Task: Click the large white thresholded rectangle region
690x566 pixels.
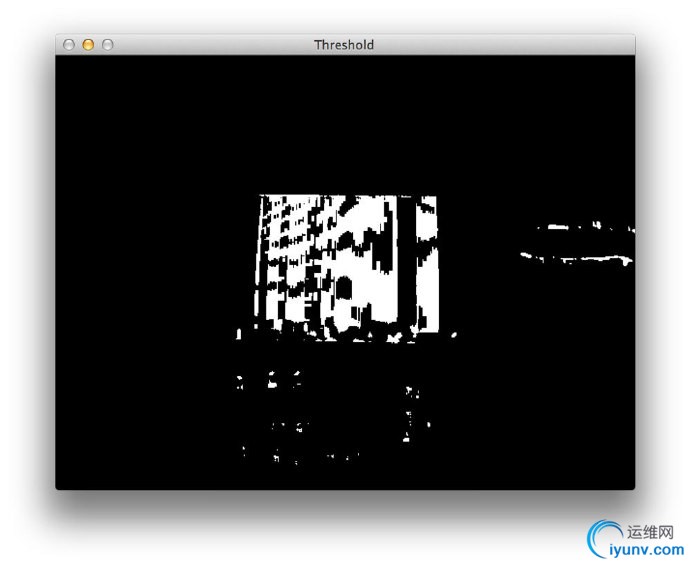Action: point(347,266)
